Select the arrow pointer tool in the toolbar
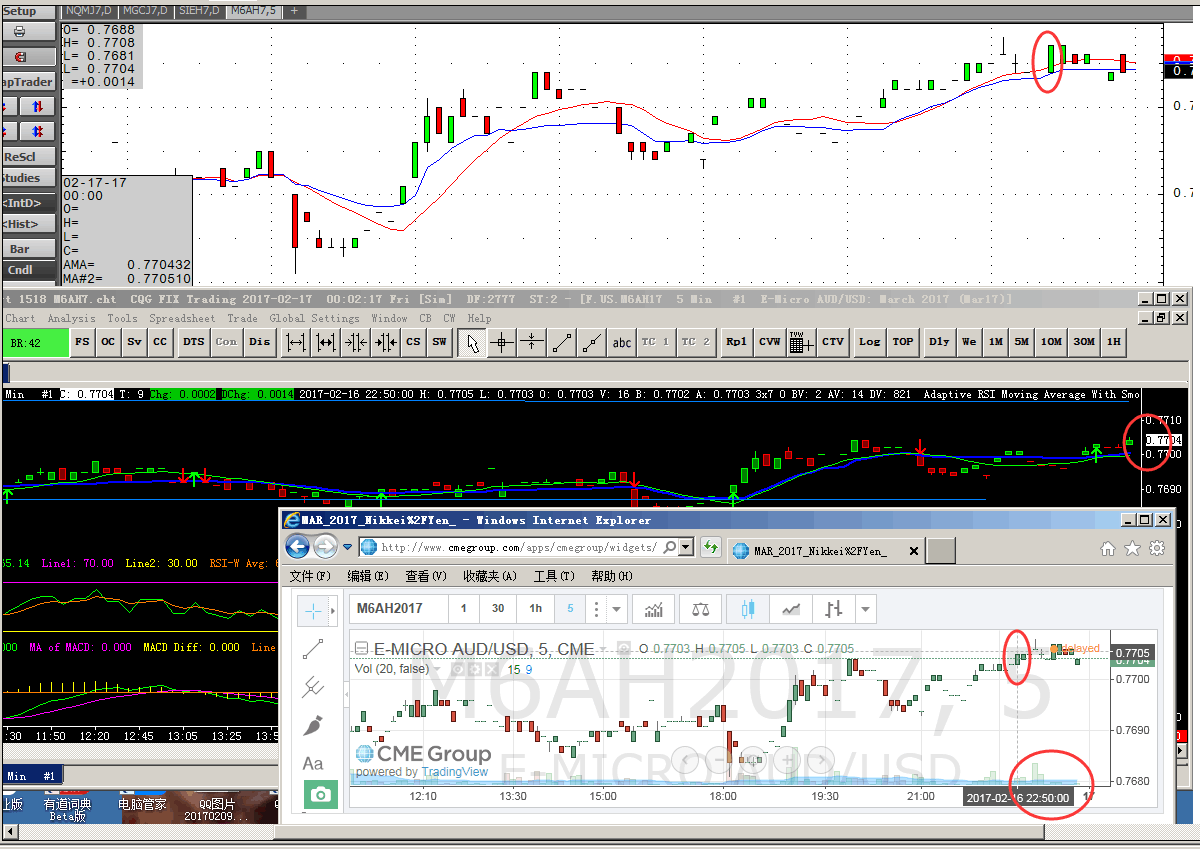Image resolution: width=1200 pixels, height=849 pixels. tap(472, 342)
